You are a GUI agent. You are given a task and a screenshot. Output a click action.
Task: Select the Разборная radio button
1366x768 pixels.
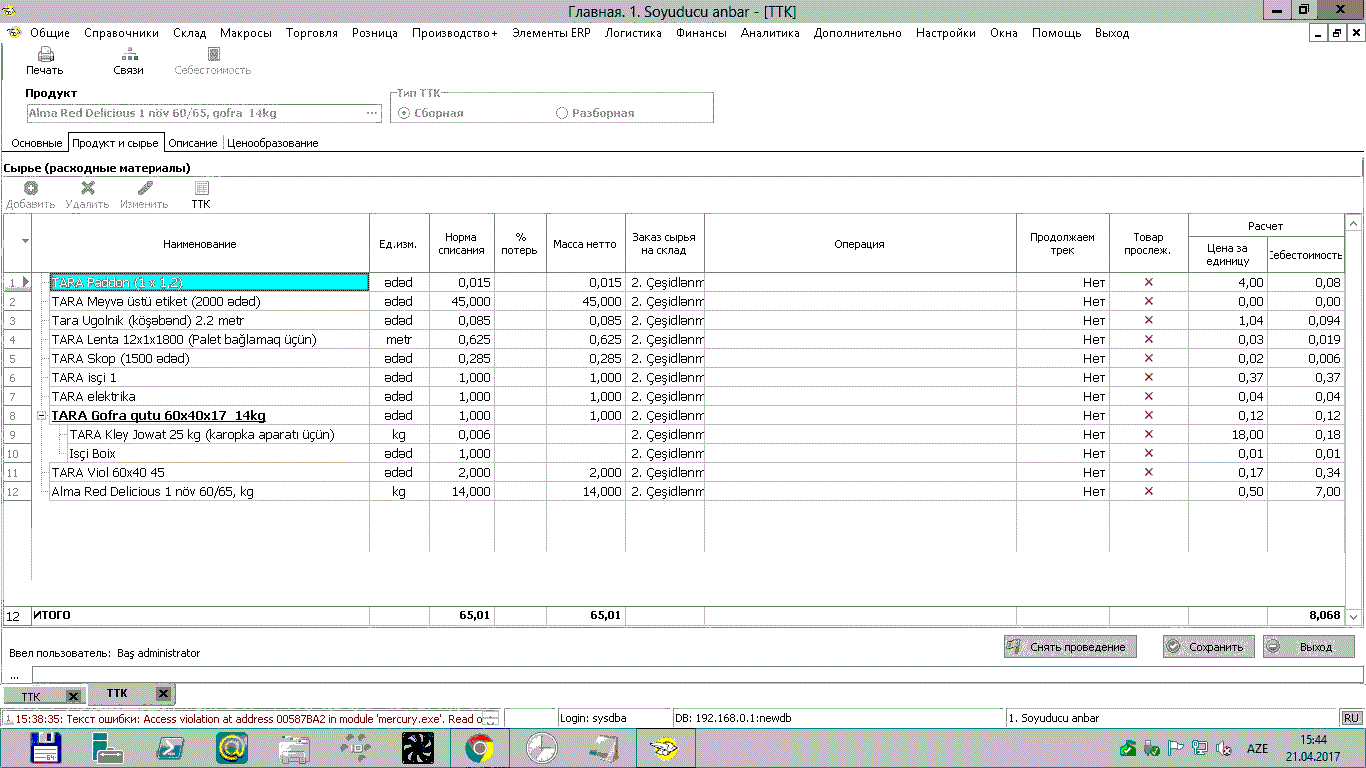[562, 113]
